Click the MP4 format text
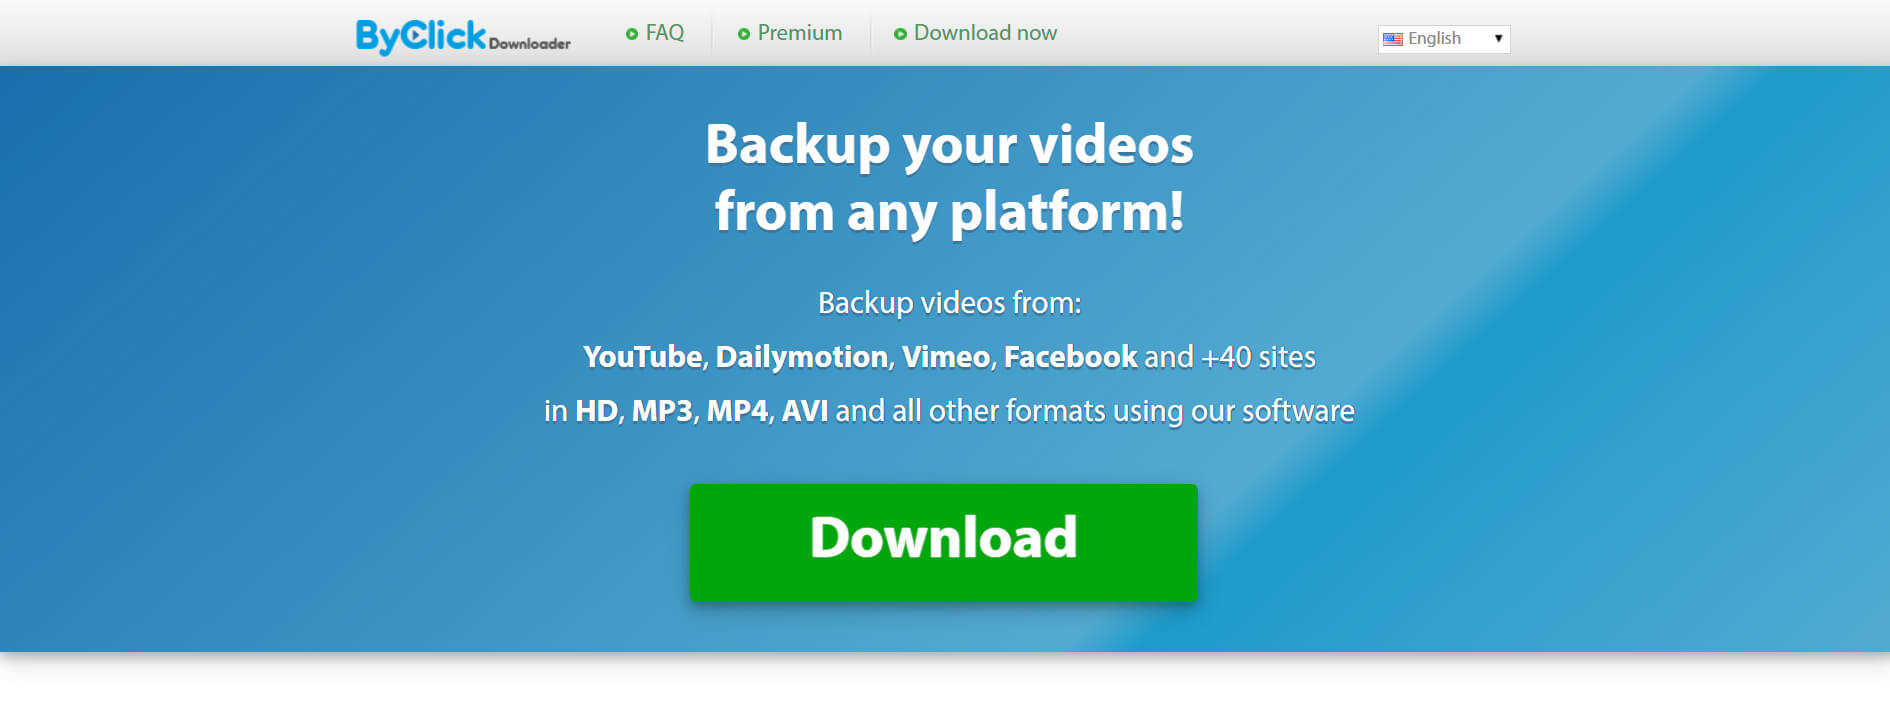The width and height of the screenshot is (1890, 711). pos(737,411)
